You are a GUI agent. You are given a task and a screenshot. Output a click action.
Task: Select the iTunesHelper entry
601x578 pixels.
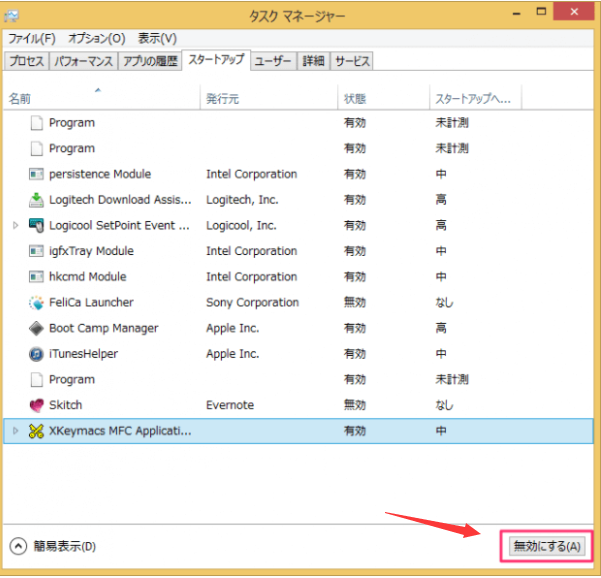point(83,354)
